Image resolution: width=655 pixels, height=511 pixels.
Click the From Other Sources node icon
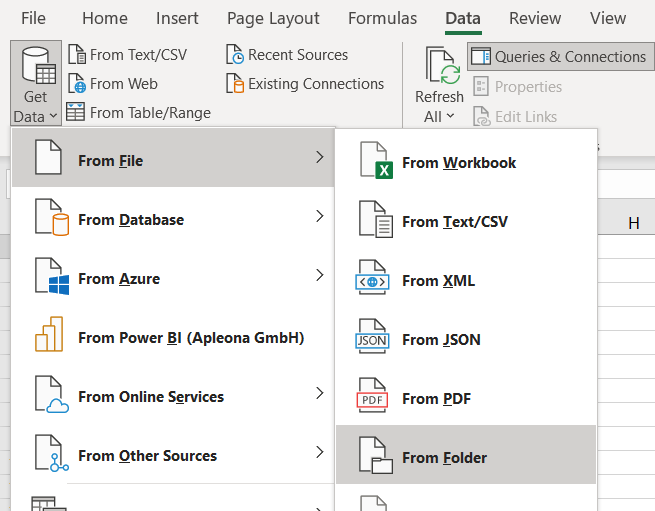[52, 453]
